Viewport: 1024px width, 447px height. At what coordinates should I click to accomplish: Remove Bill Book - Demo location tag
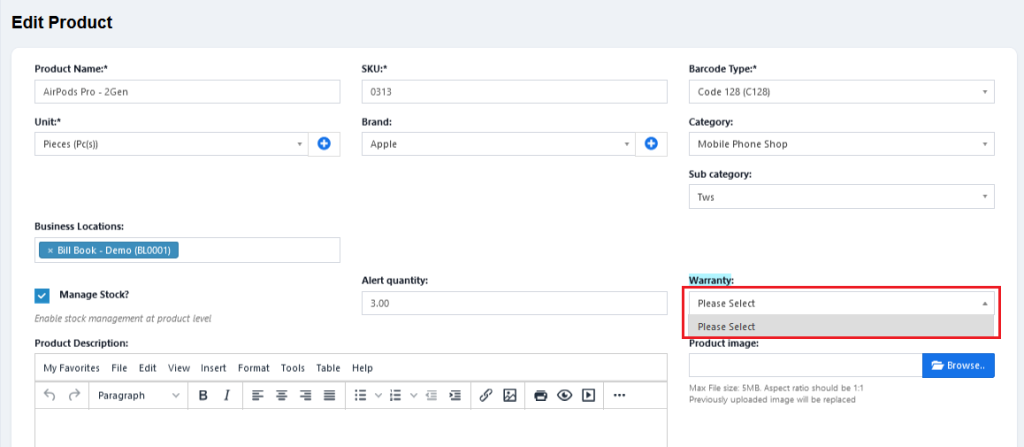(50, 250)
